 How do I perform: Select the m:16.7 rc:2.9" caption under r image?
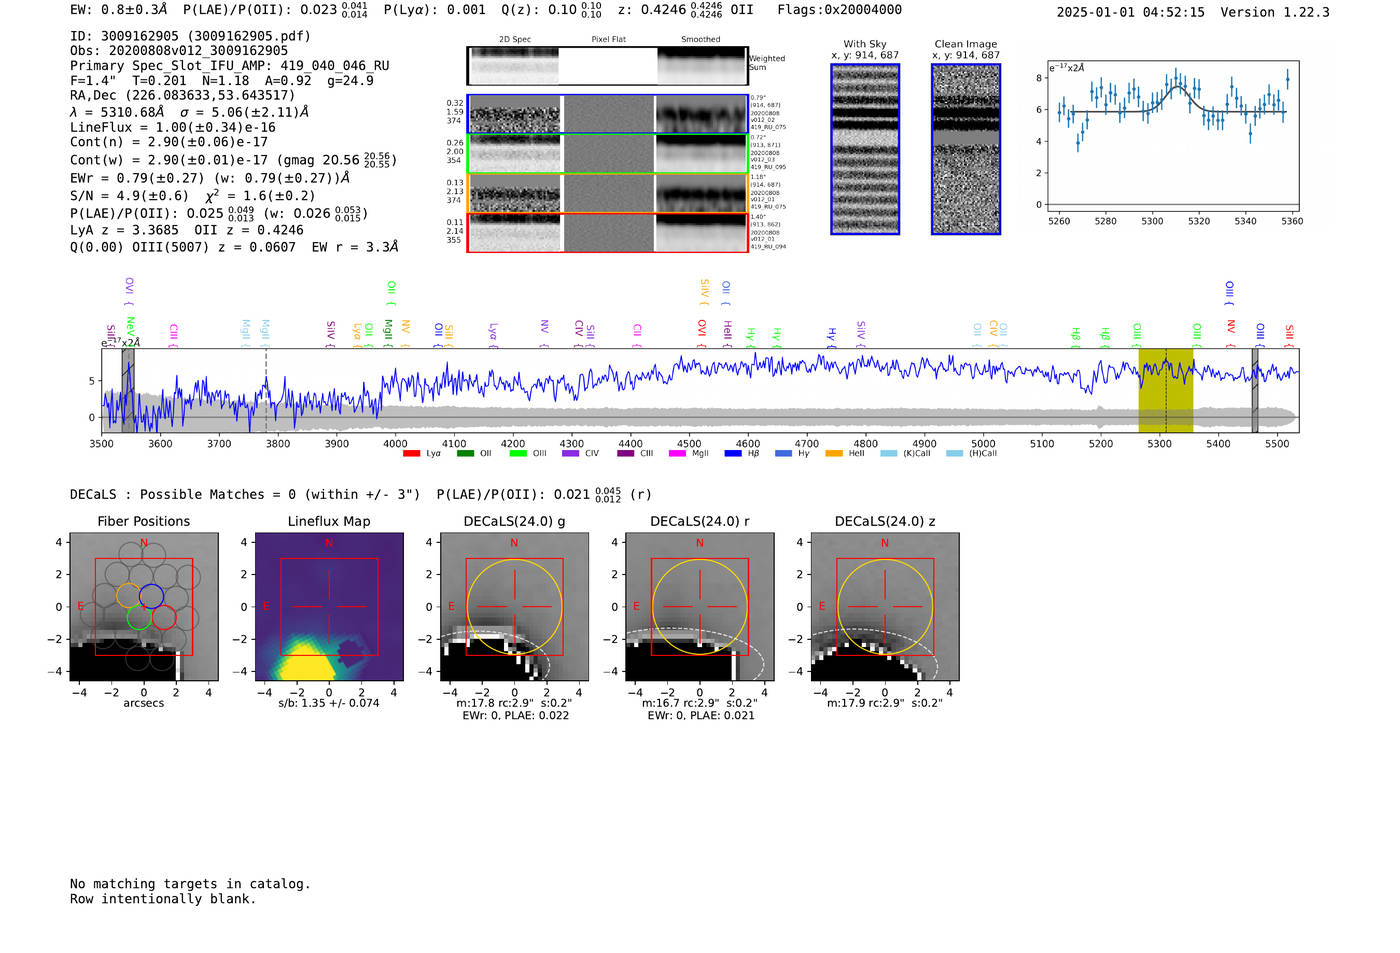pos(699,703)
